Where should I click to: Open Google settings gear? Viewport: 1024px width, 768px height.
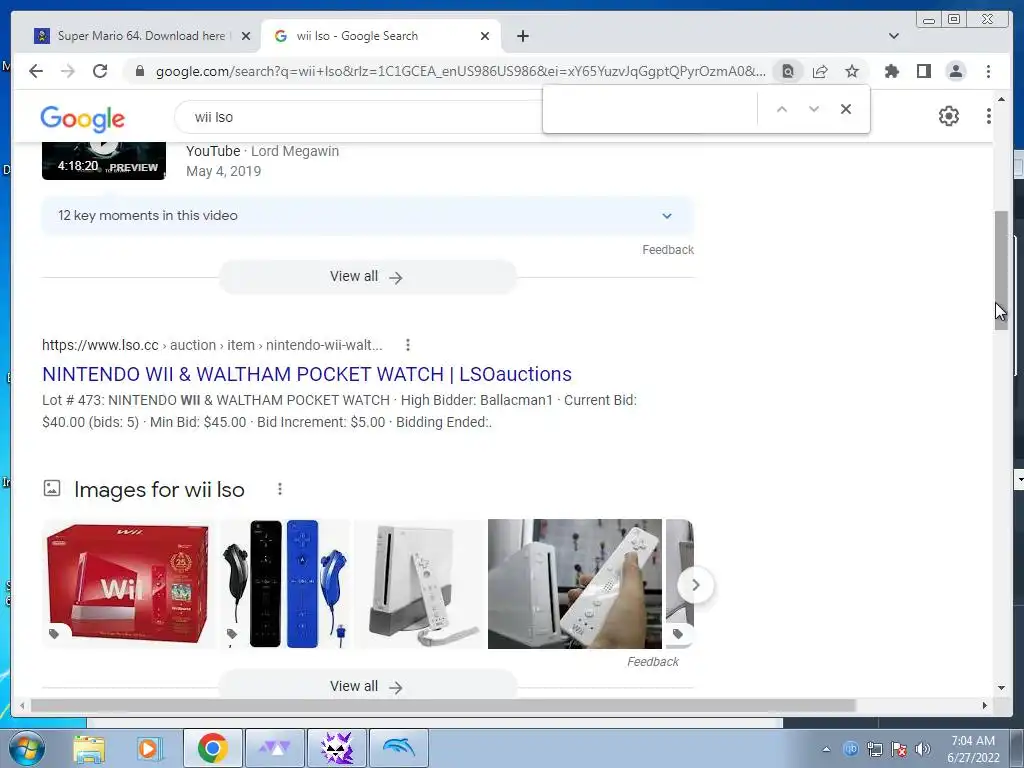949,116
